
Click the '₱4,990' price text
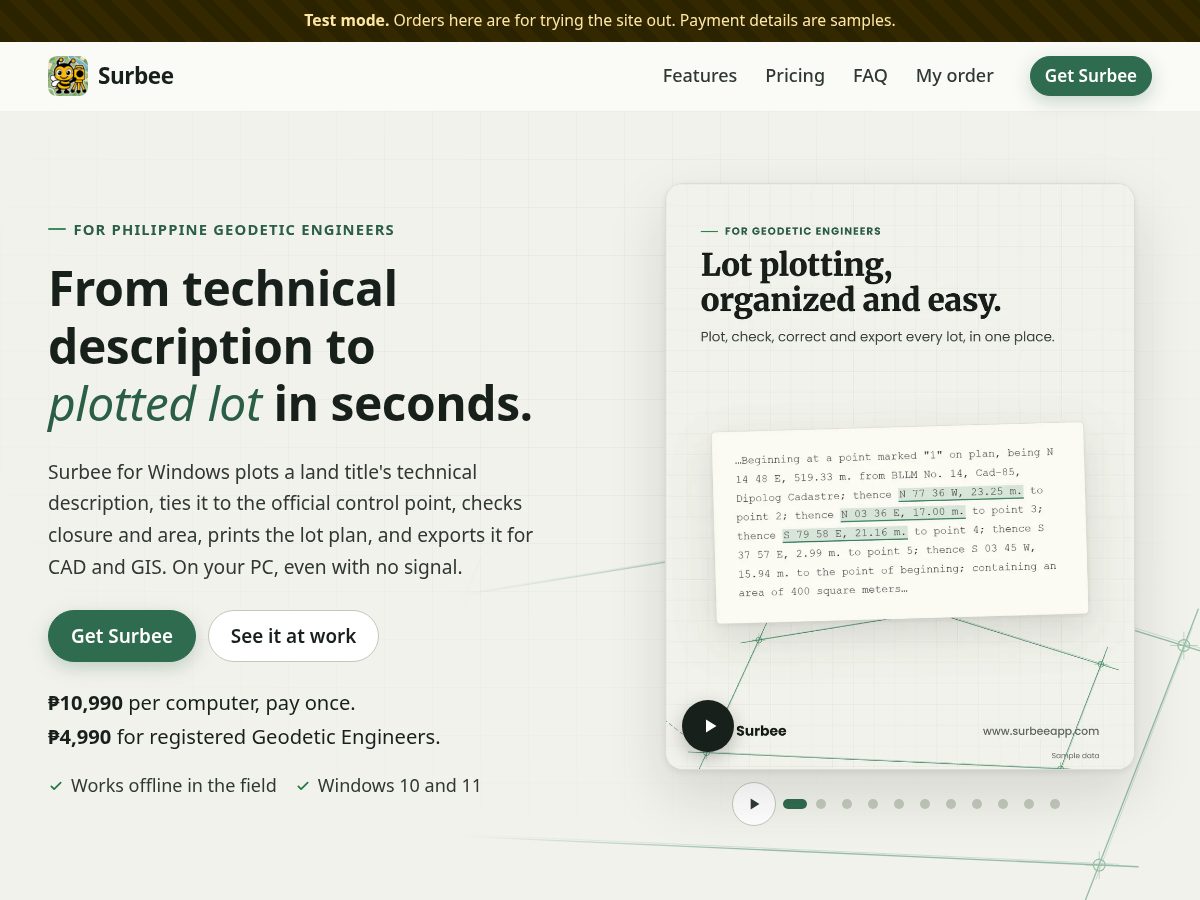[x=80, y=737]
